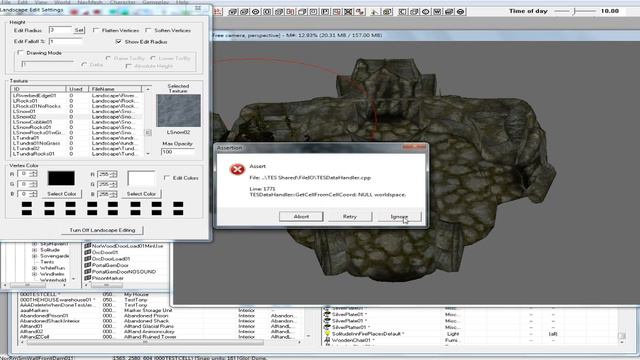640x360 pixels.
Task: Select the 000TESTCELL cell row
Action: [x=161, y=294]
